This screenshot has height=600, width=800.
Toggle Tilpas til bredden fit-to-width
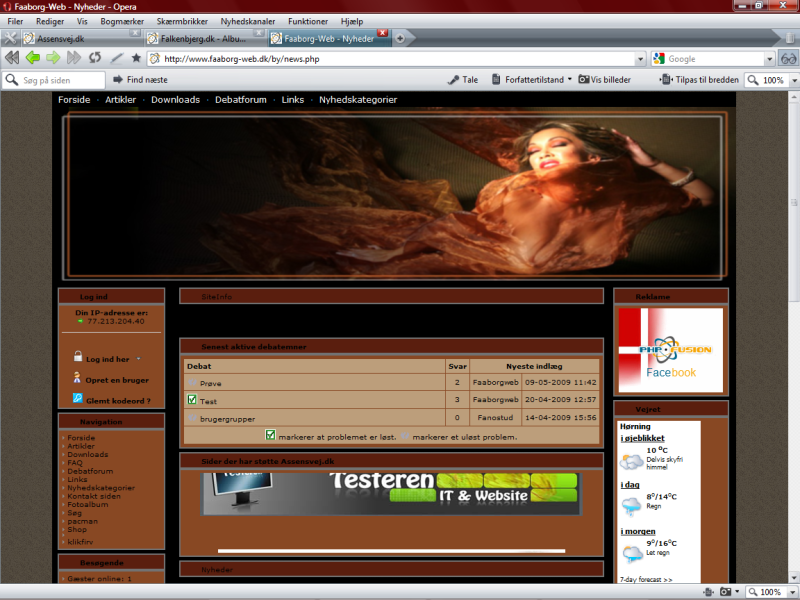698,80
